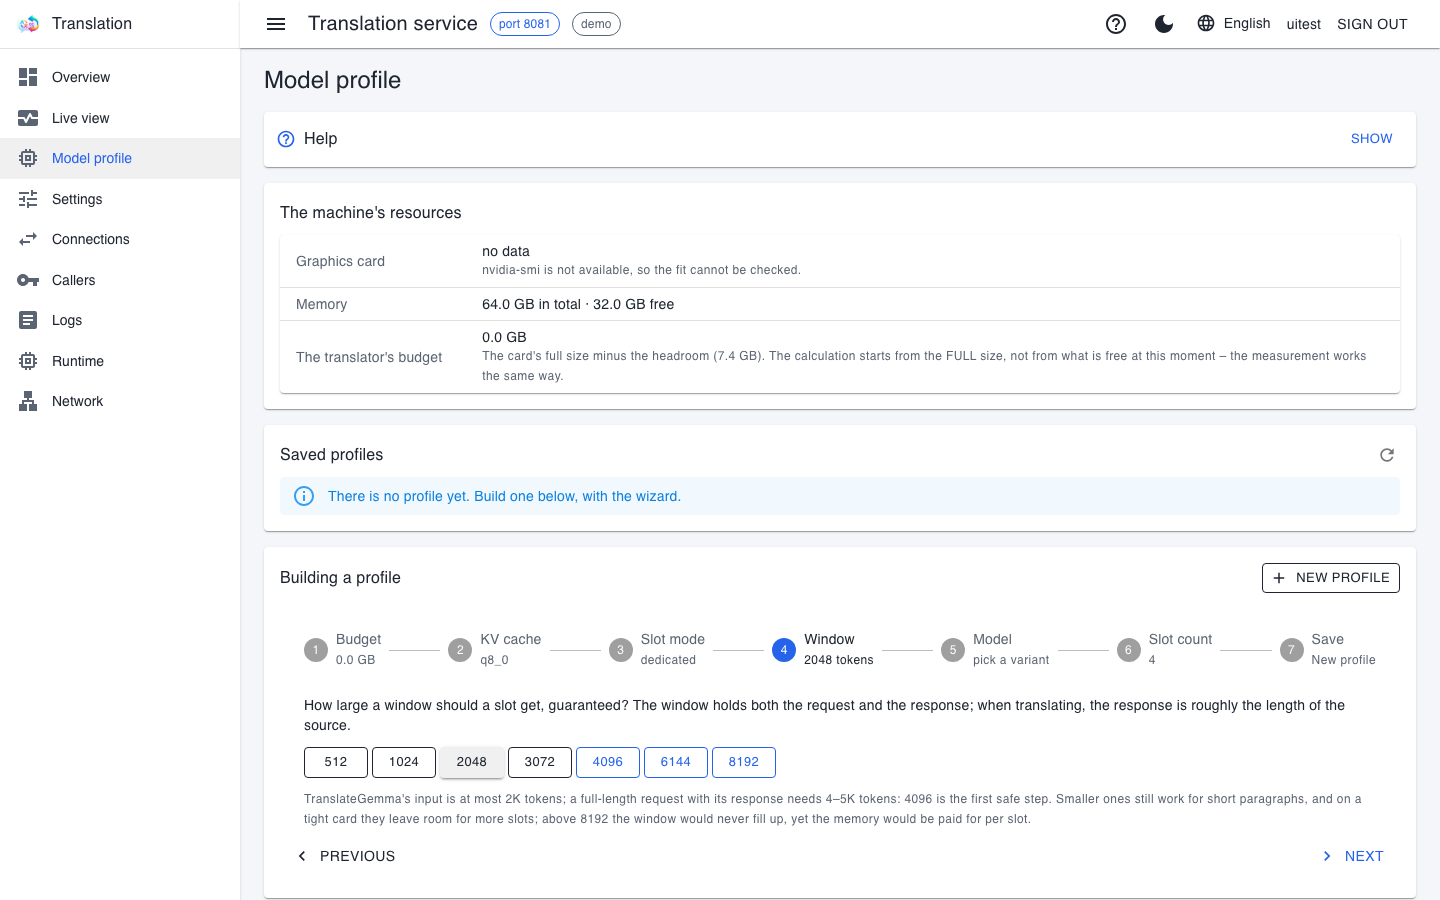Screen dimensions: 1440x900
Task: Click the Live view monitor icon
Action: 28,118
